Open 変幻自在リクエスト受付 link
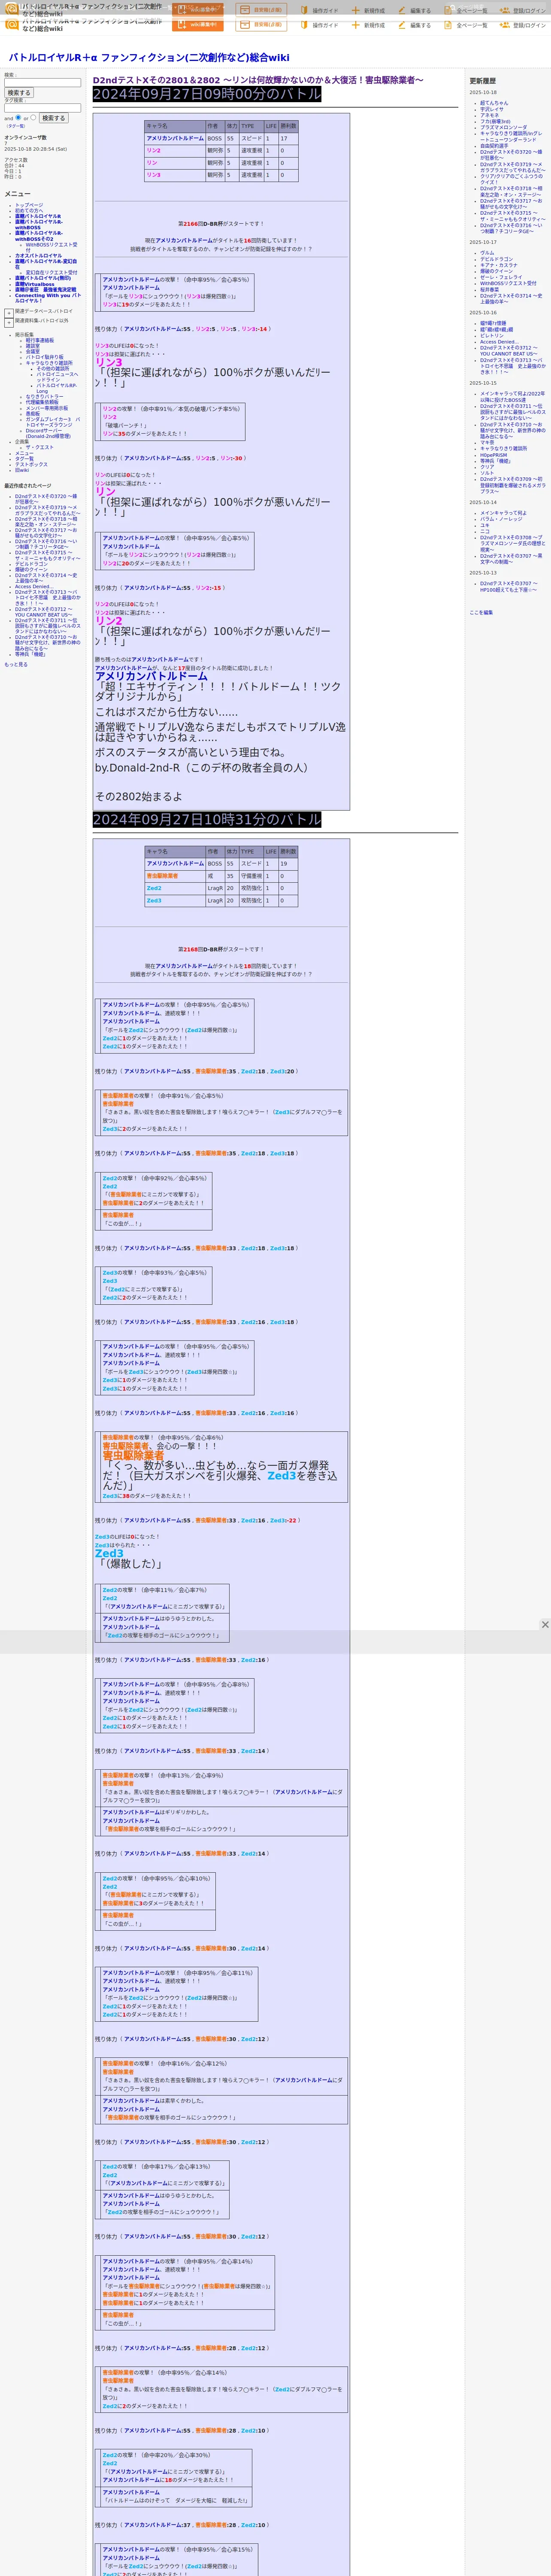The image size is (551, 2576). [51, 272]
